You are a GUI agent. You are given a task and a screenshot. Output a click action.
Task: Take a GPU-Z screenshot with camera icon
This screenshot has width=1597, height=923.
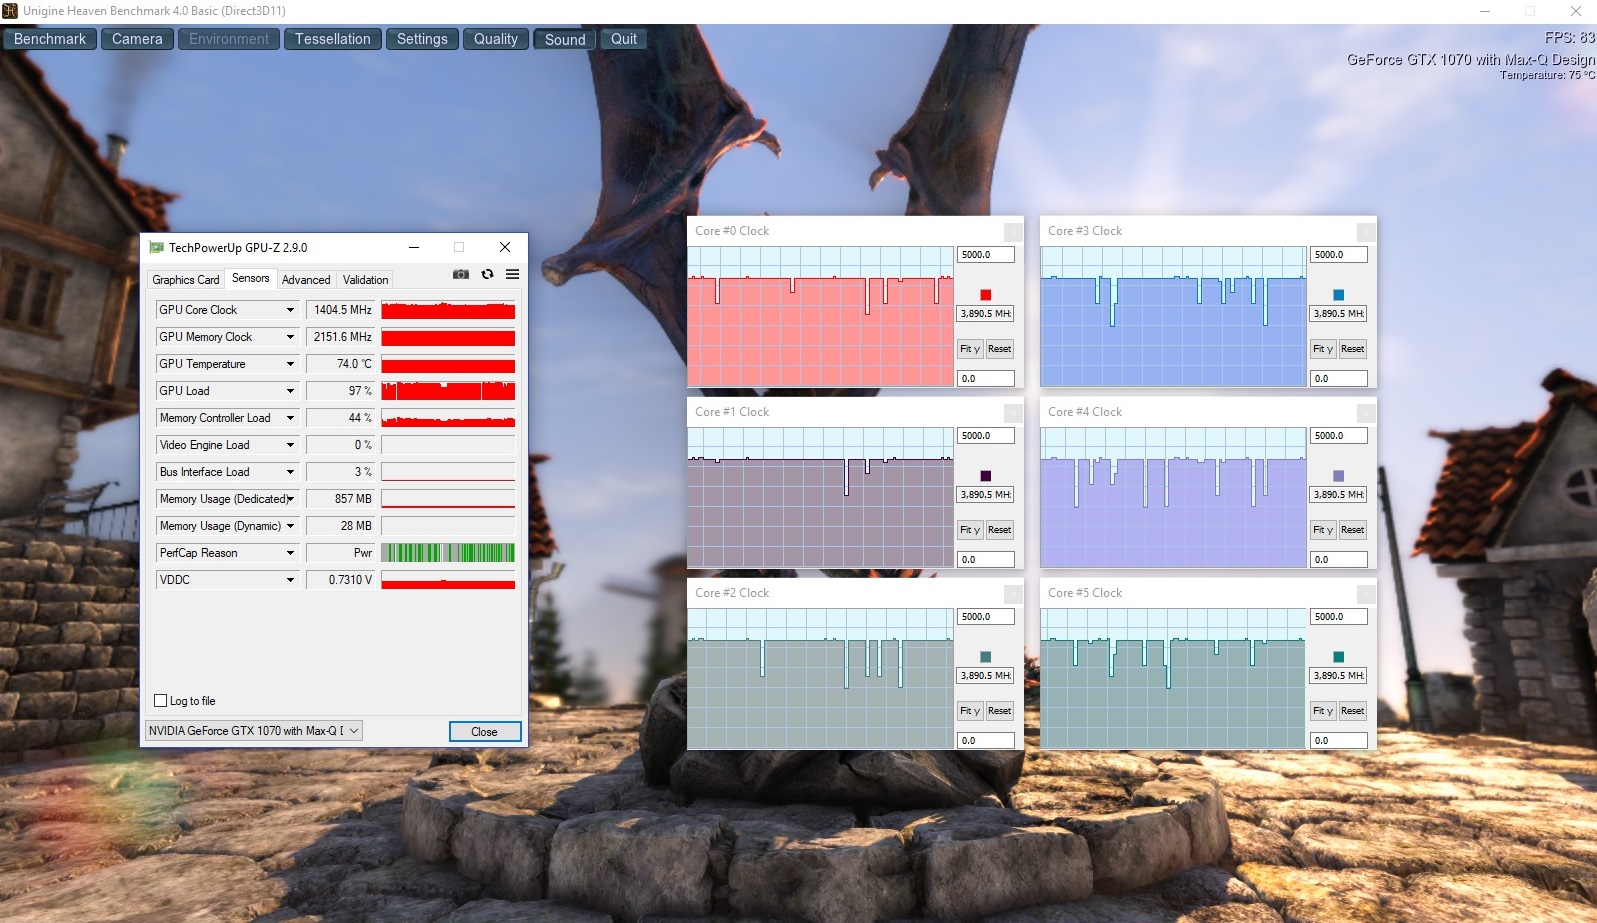click(461, 274)
